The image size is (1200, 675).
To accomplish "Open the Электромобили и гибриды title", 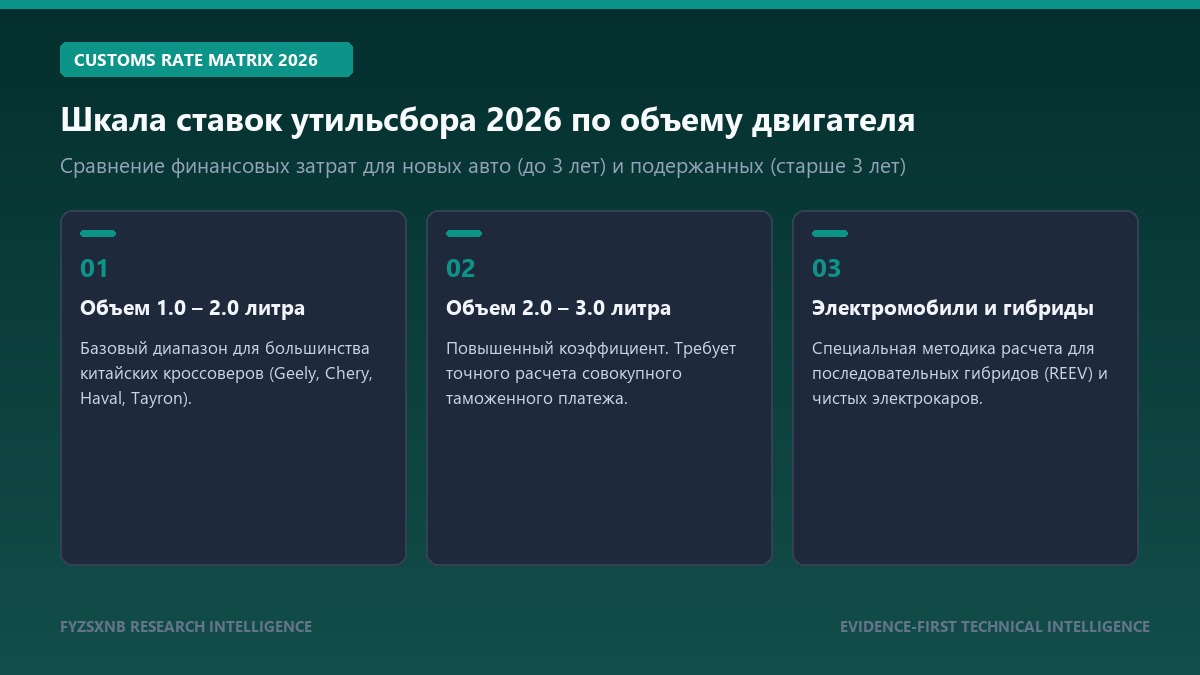I will (953, 308).
